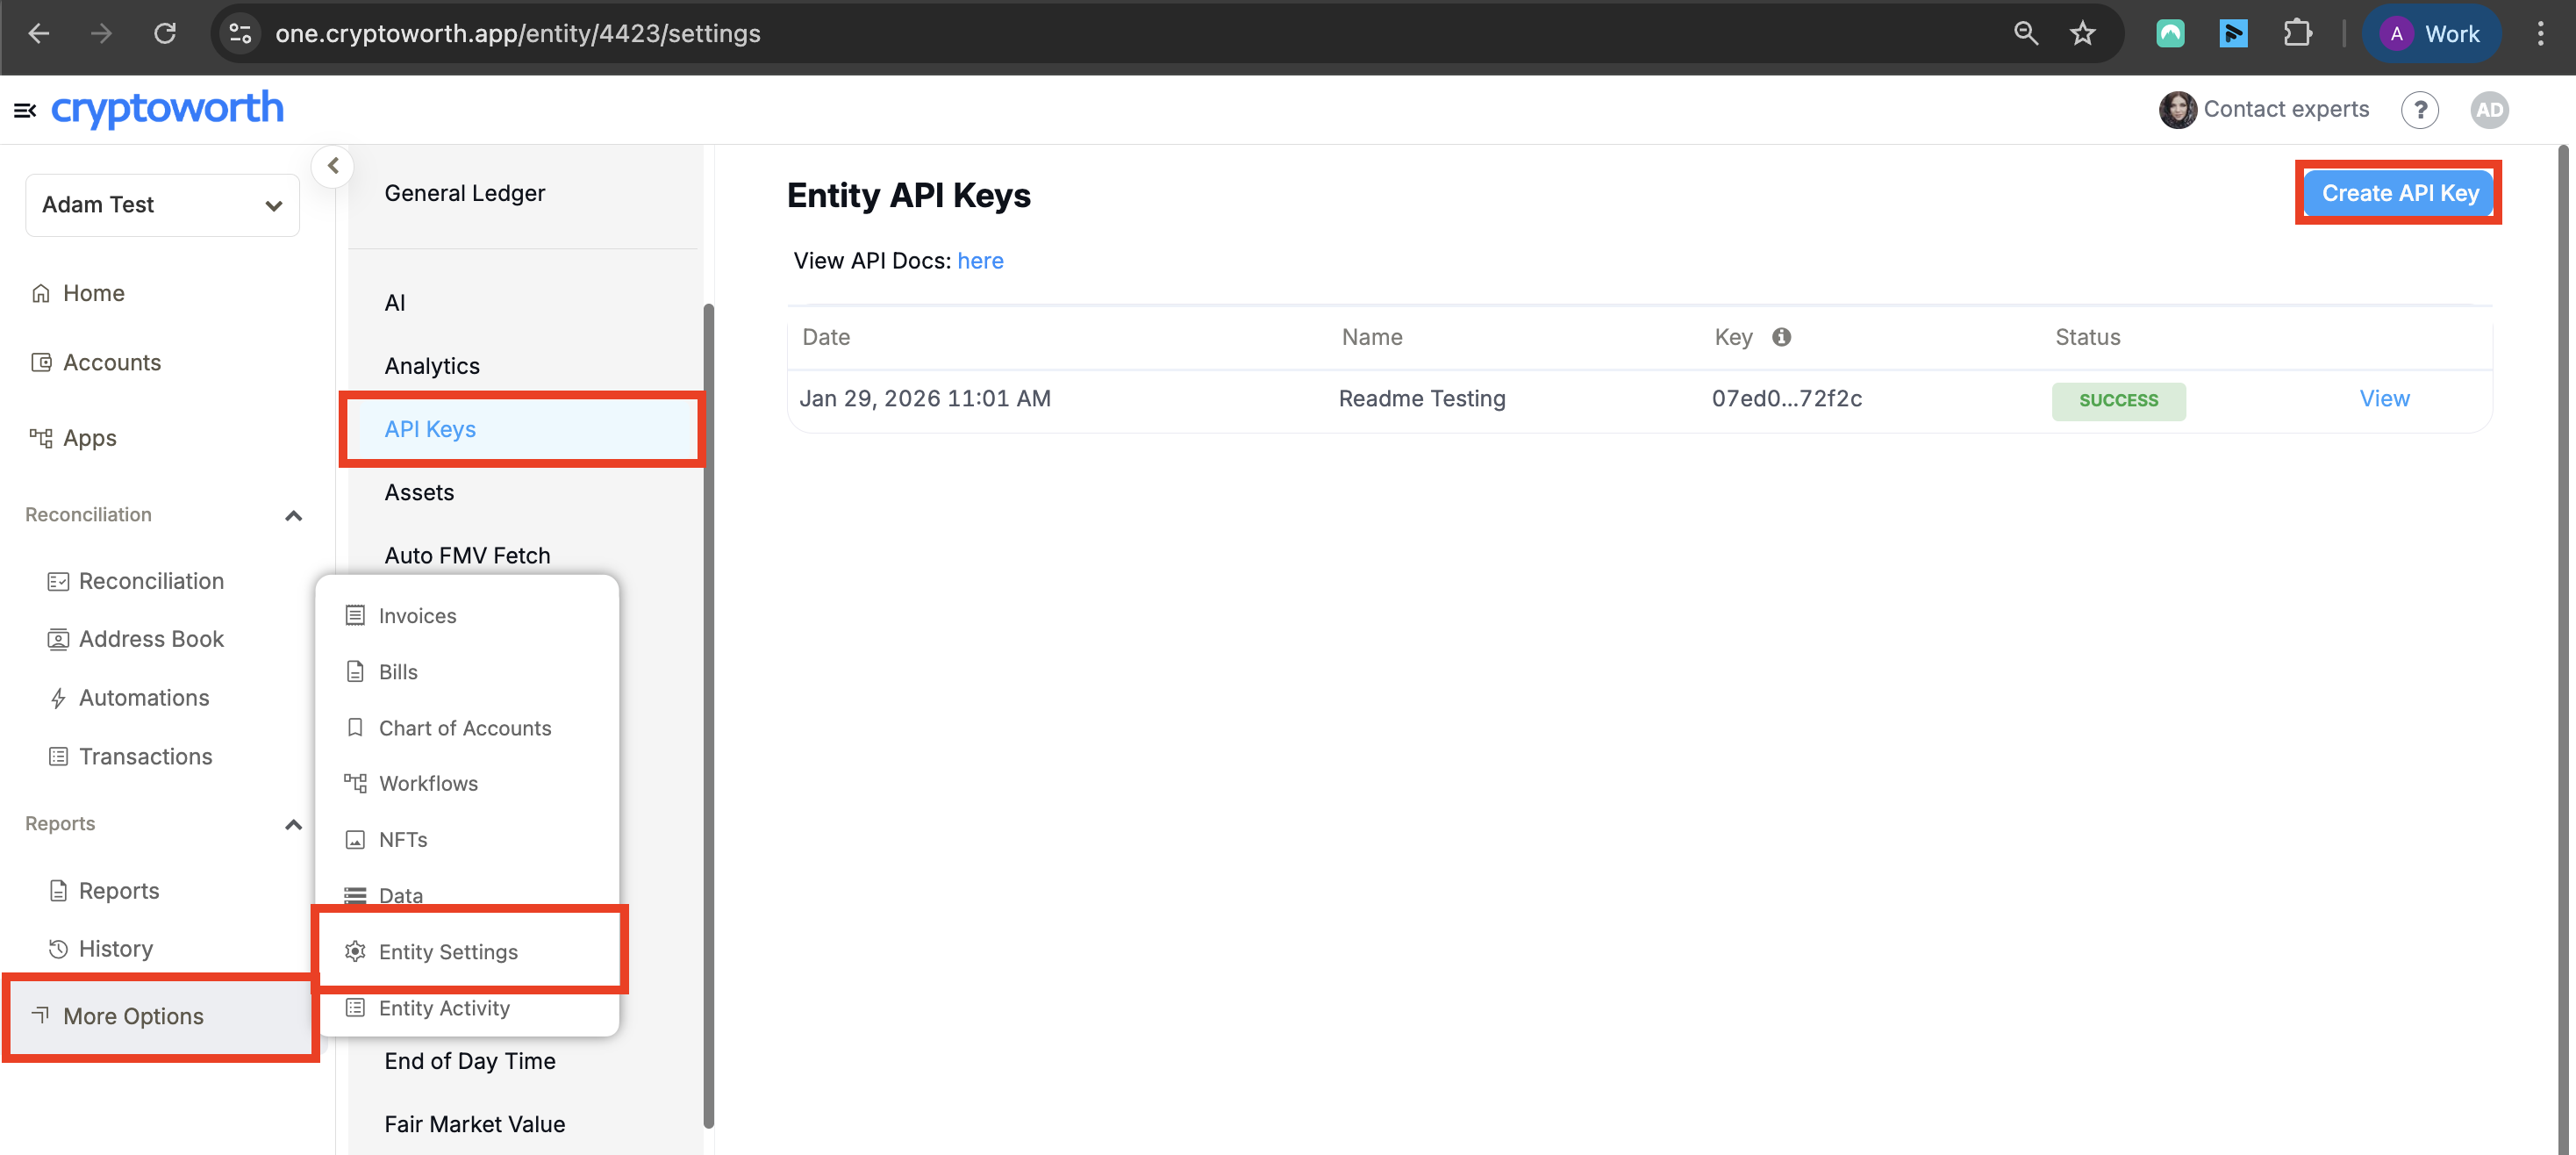
Task: Select API Keys settings item
Action: pyautogui.click(x=430, y=429)
